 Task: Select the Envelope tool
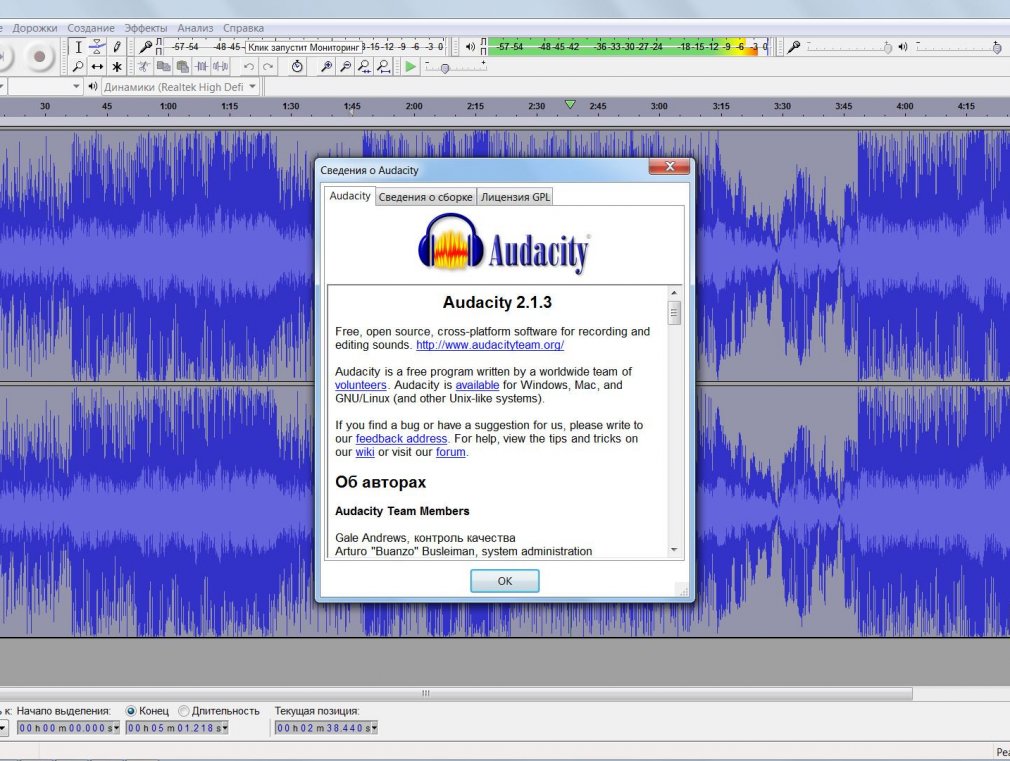(97, 47)
